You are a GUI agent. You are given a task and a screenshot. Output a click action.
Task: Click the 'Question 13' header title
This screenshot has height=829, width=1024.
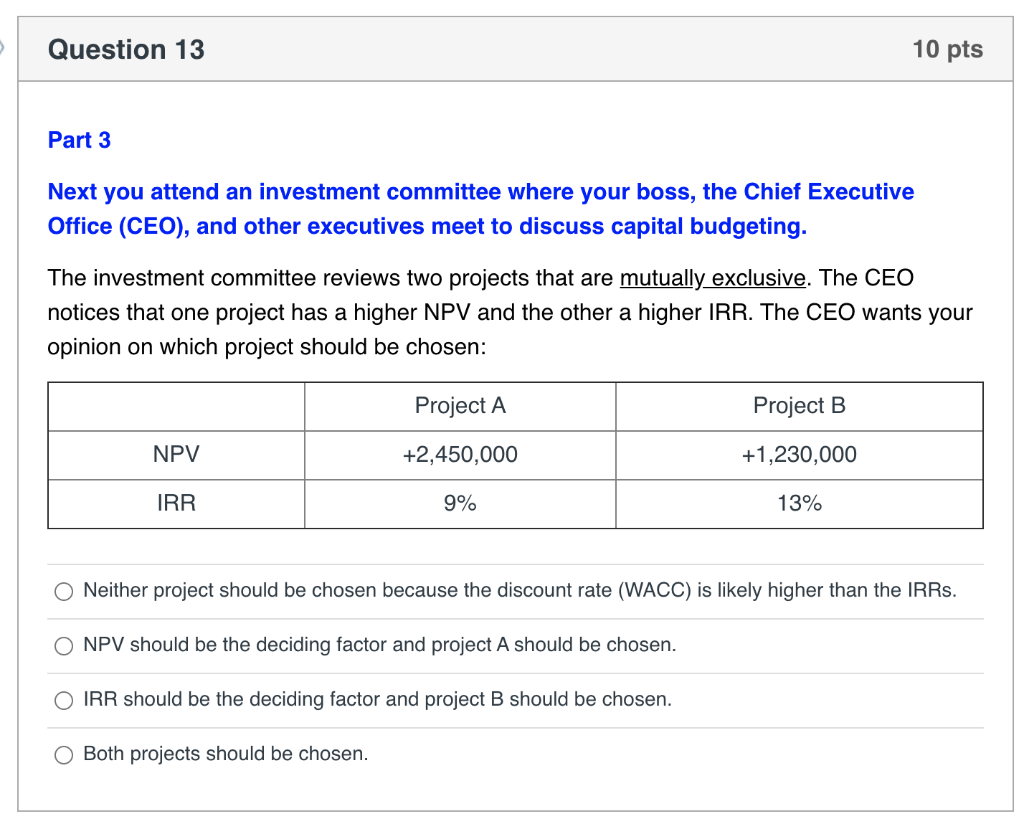126,50
